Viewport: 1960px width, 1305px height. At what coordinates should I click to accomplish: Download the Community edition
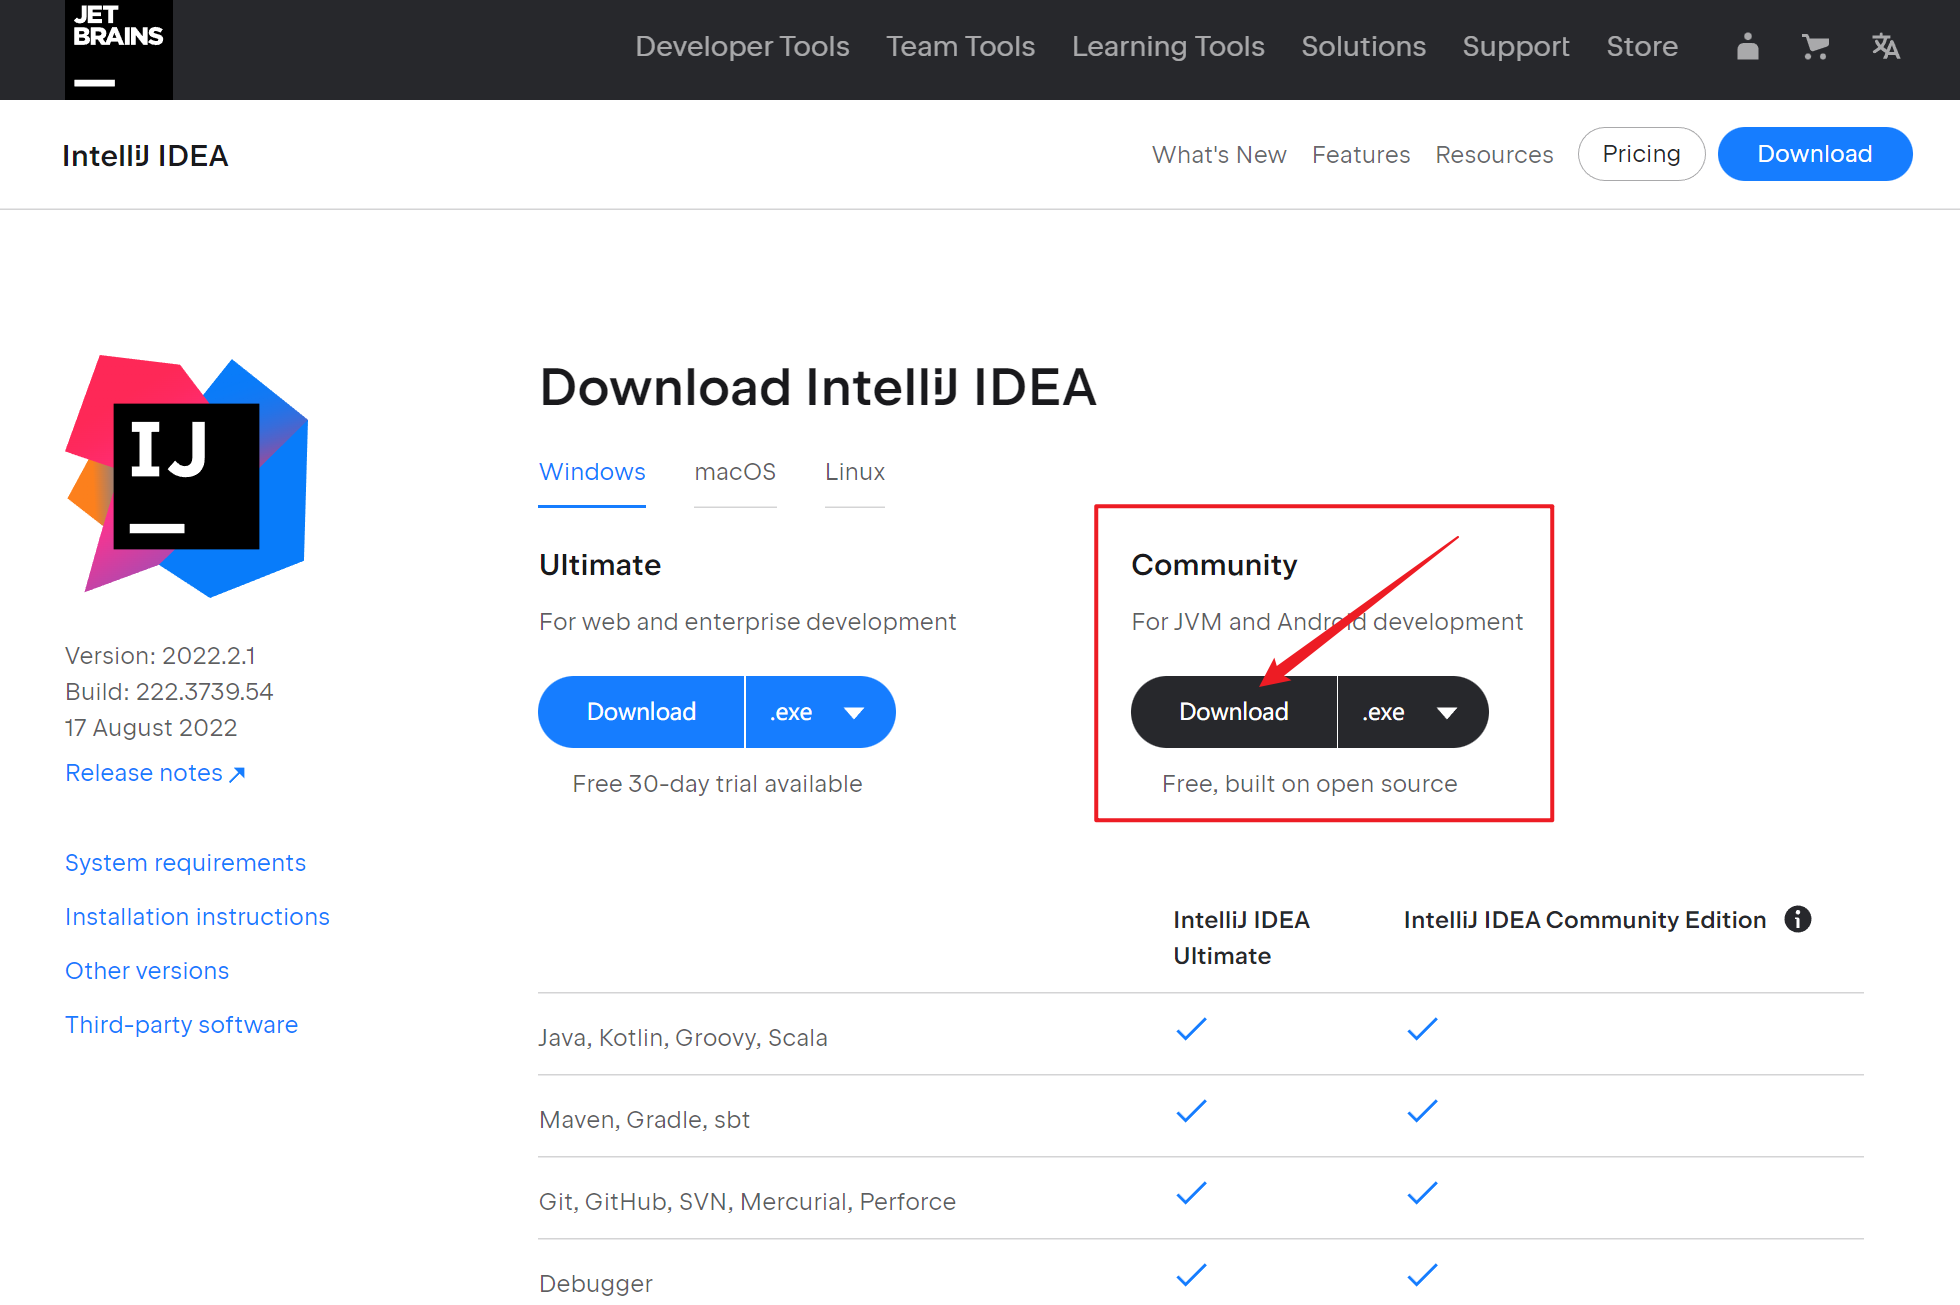tap(1233, 712)
